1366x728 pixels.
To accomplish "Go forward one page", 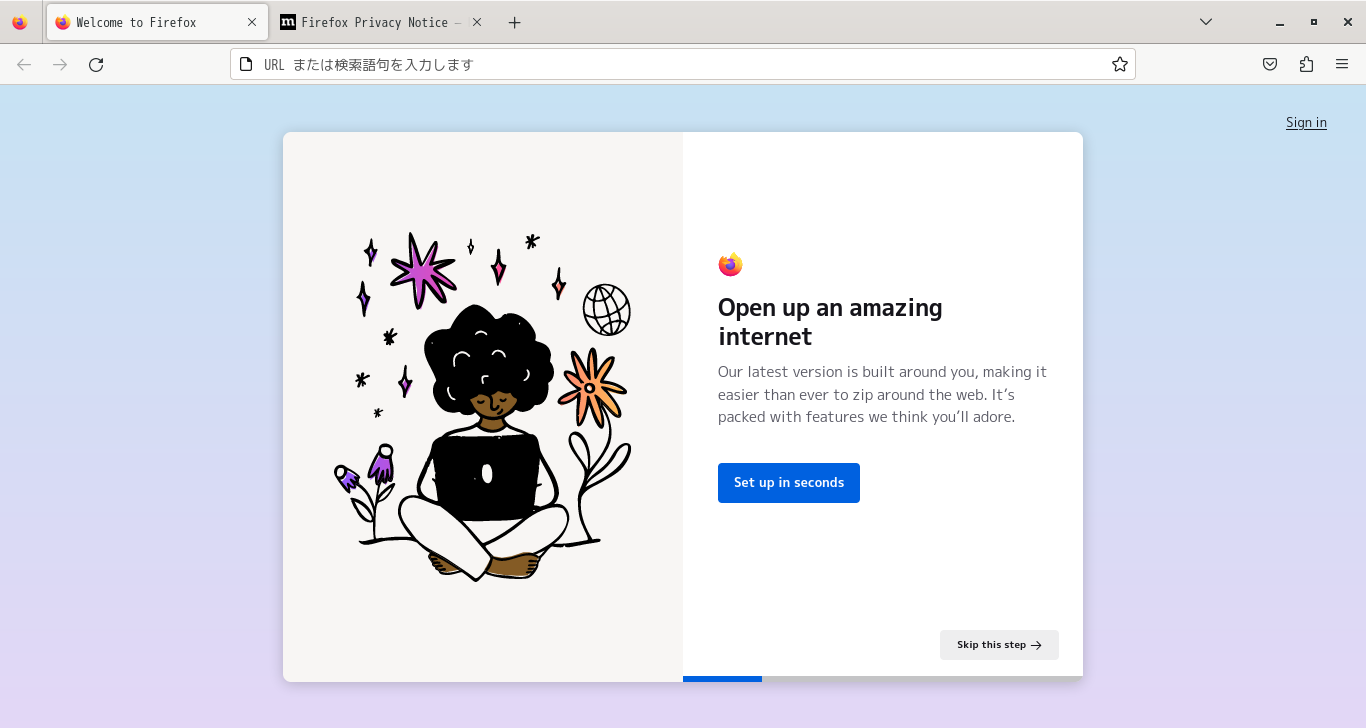I will [60, 64].
